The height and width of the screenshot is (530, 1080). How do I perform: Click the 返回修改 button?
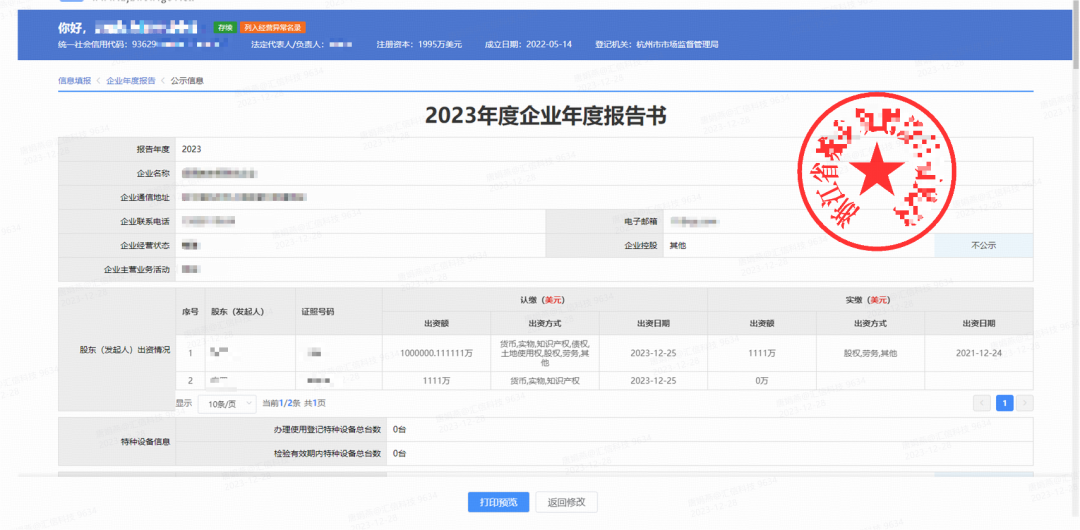566,502
